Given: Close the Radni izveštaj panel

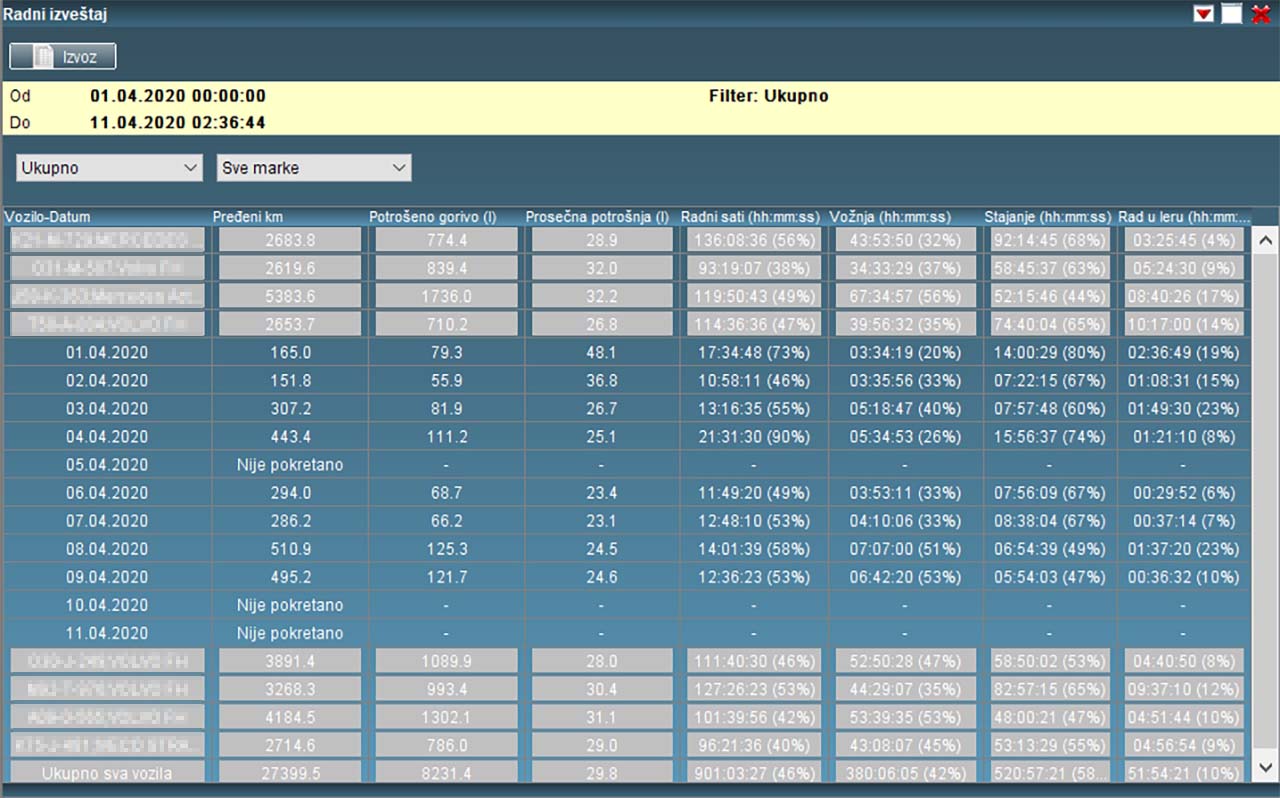Looking at the screenshot, I should tap(1260, 14).
